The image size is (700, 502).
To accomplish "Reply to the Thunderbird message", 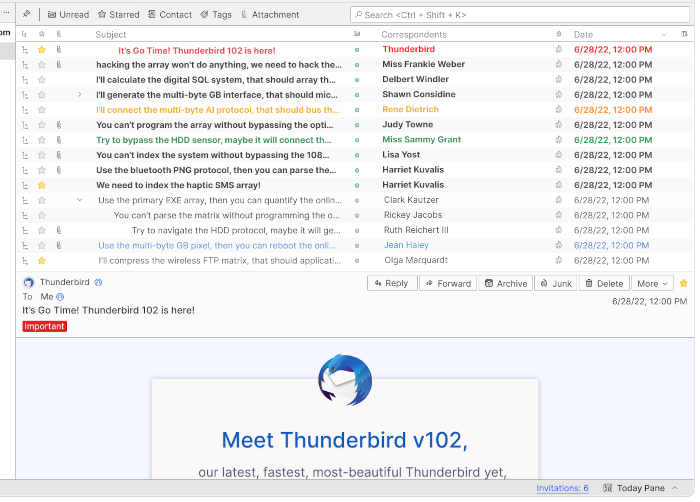I will tap(392, 283).
